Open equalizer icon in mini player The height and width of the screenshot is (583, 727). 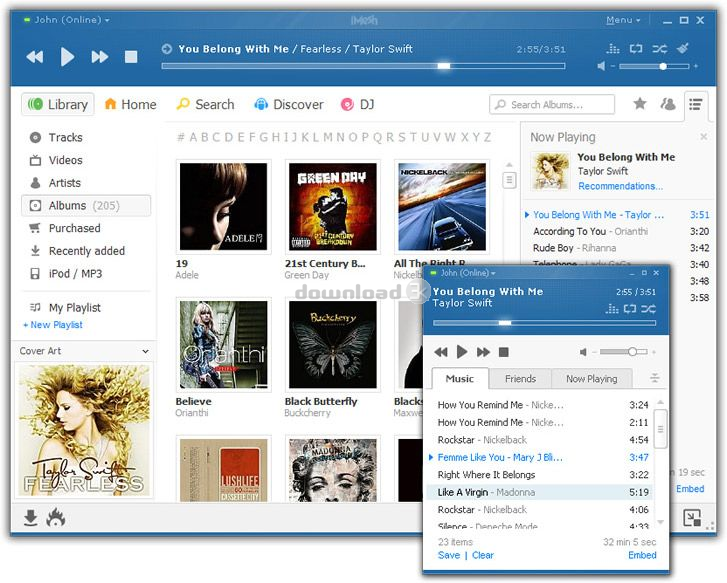click(612, 309)
